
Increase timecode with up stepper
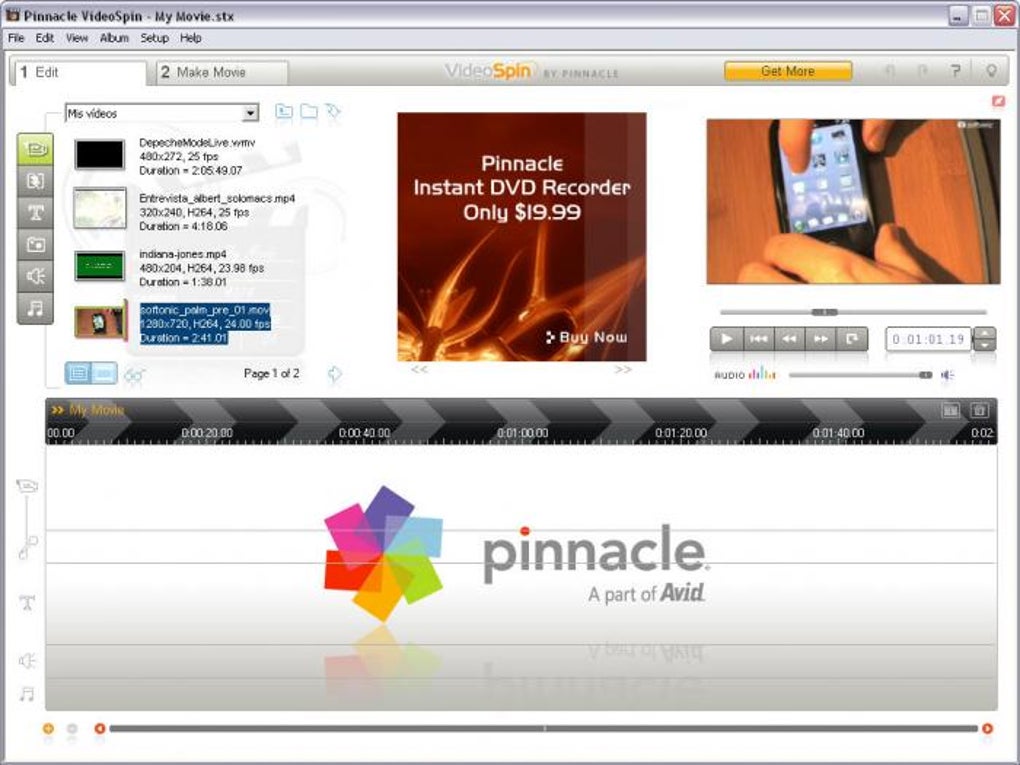click(x=984, y=333)
